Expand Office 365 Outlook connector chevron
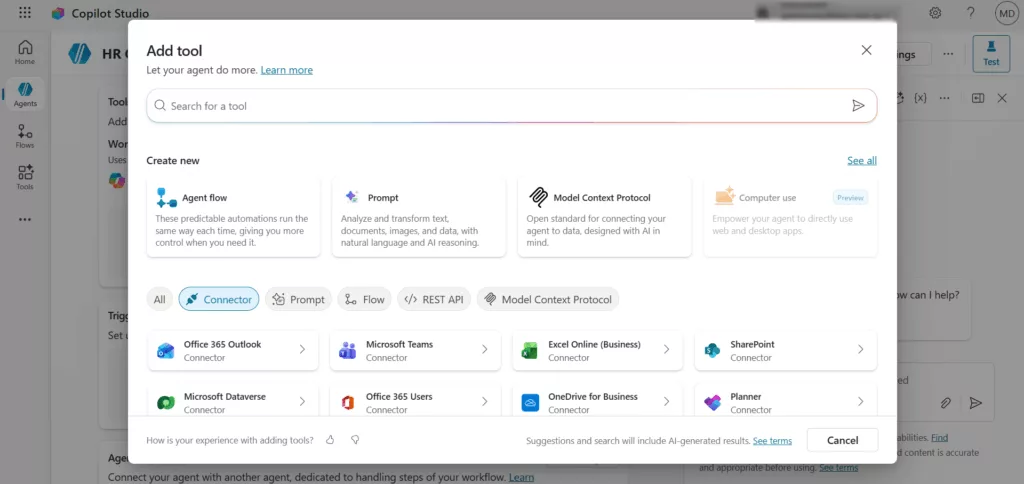1024x484 pixels. (302, 349)
